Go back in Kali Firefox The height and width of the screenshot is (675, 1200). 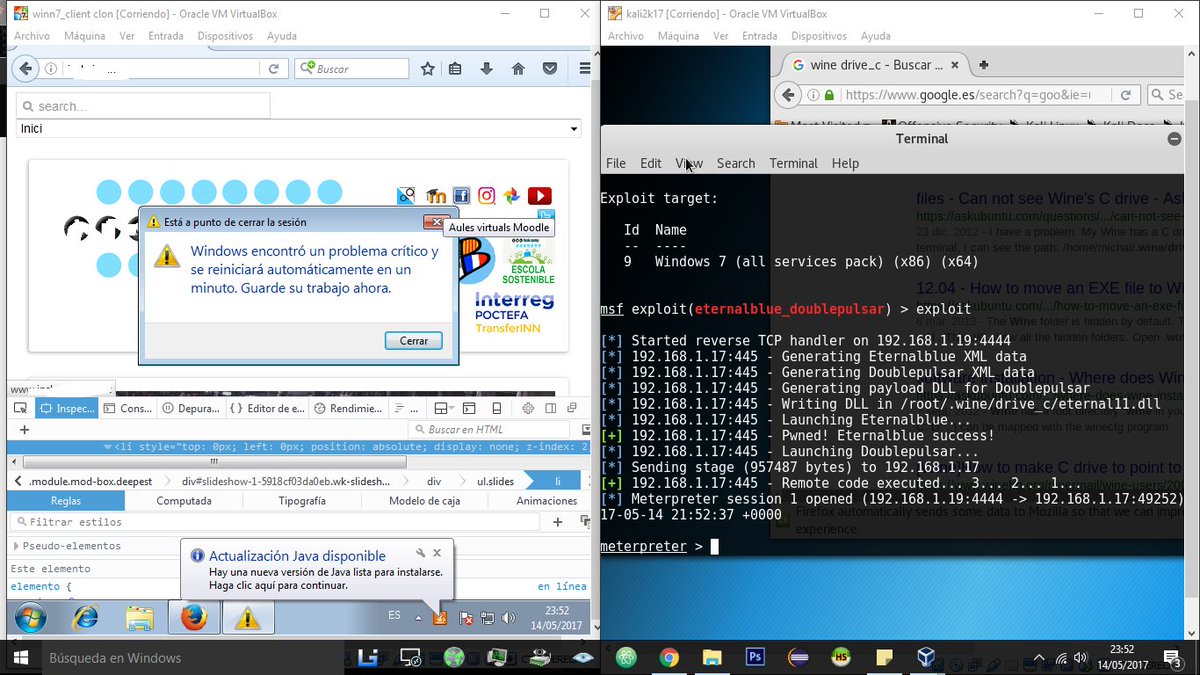[790, 95]
